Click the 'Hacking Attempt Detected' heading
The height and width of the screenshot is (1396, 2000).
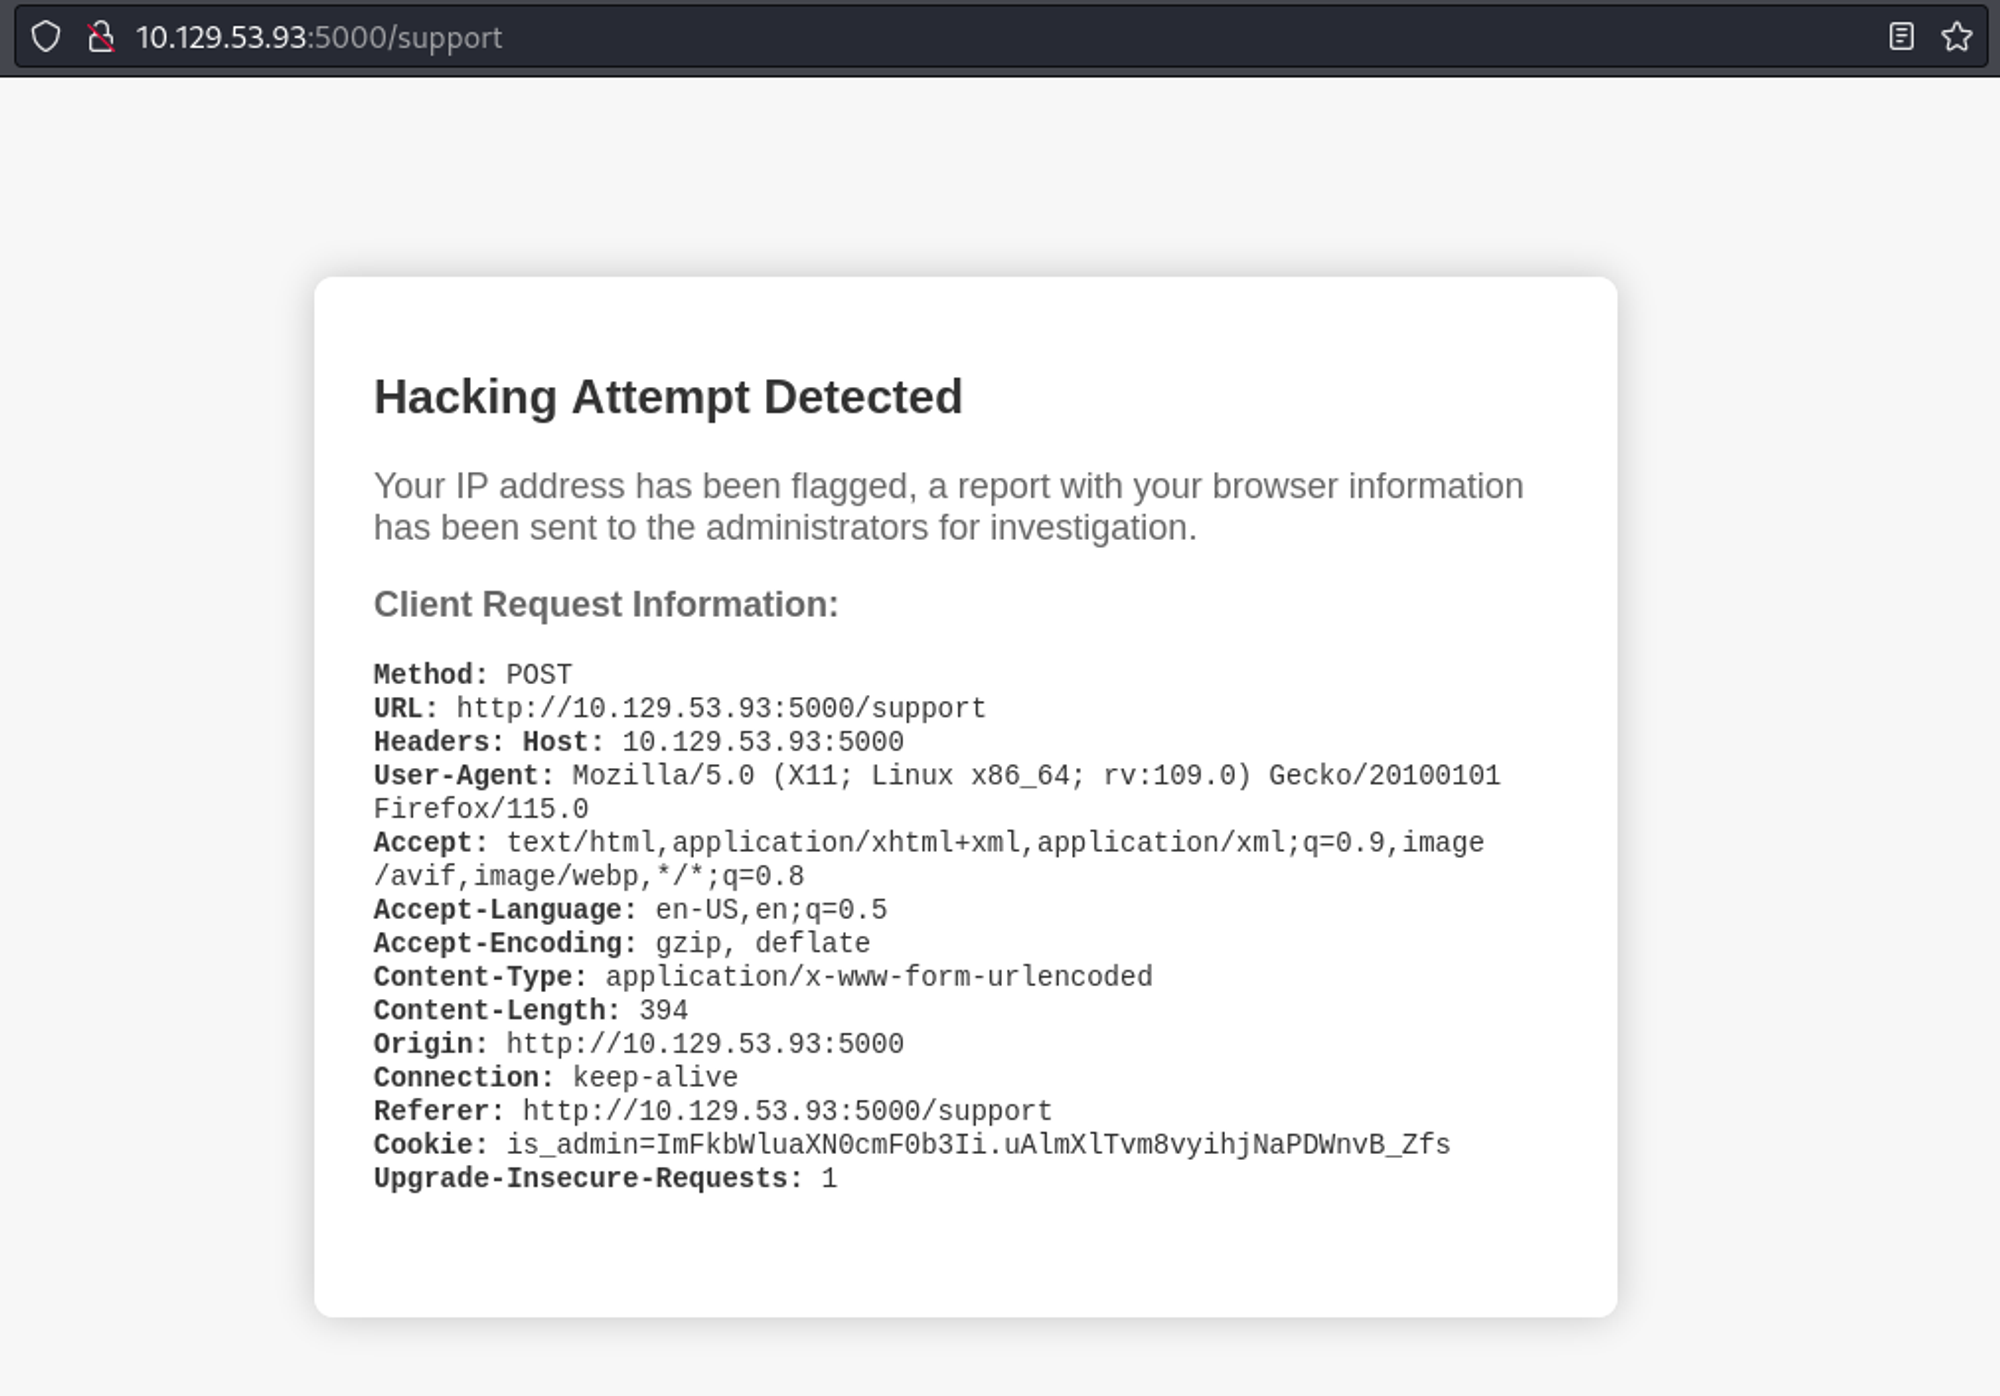pyautogui.click(x=668, y=397)
